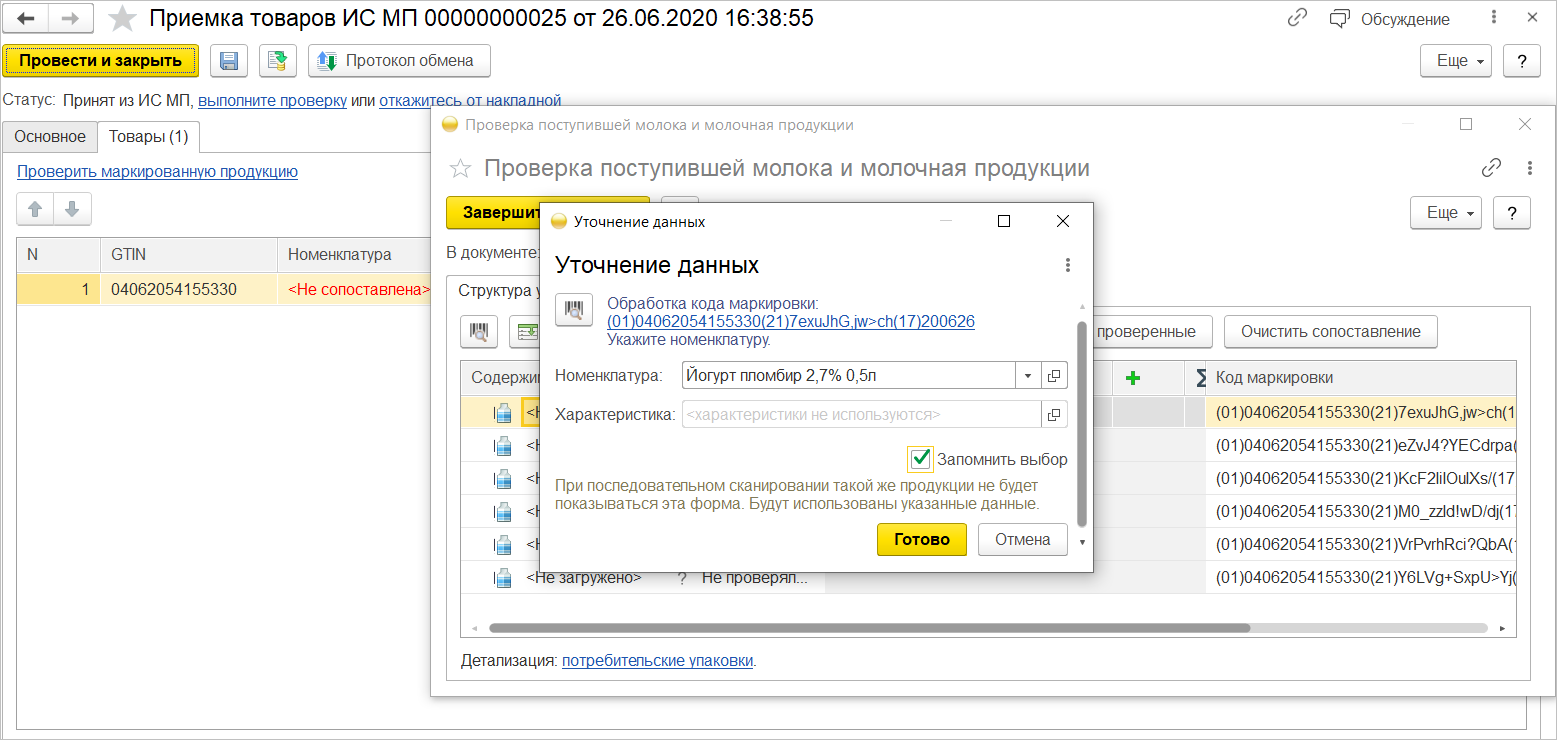Click the package icon in the last Не загружено row
The width and height of the screenshot is (1557, 740).
[503, 578]
